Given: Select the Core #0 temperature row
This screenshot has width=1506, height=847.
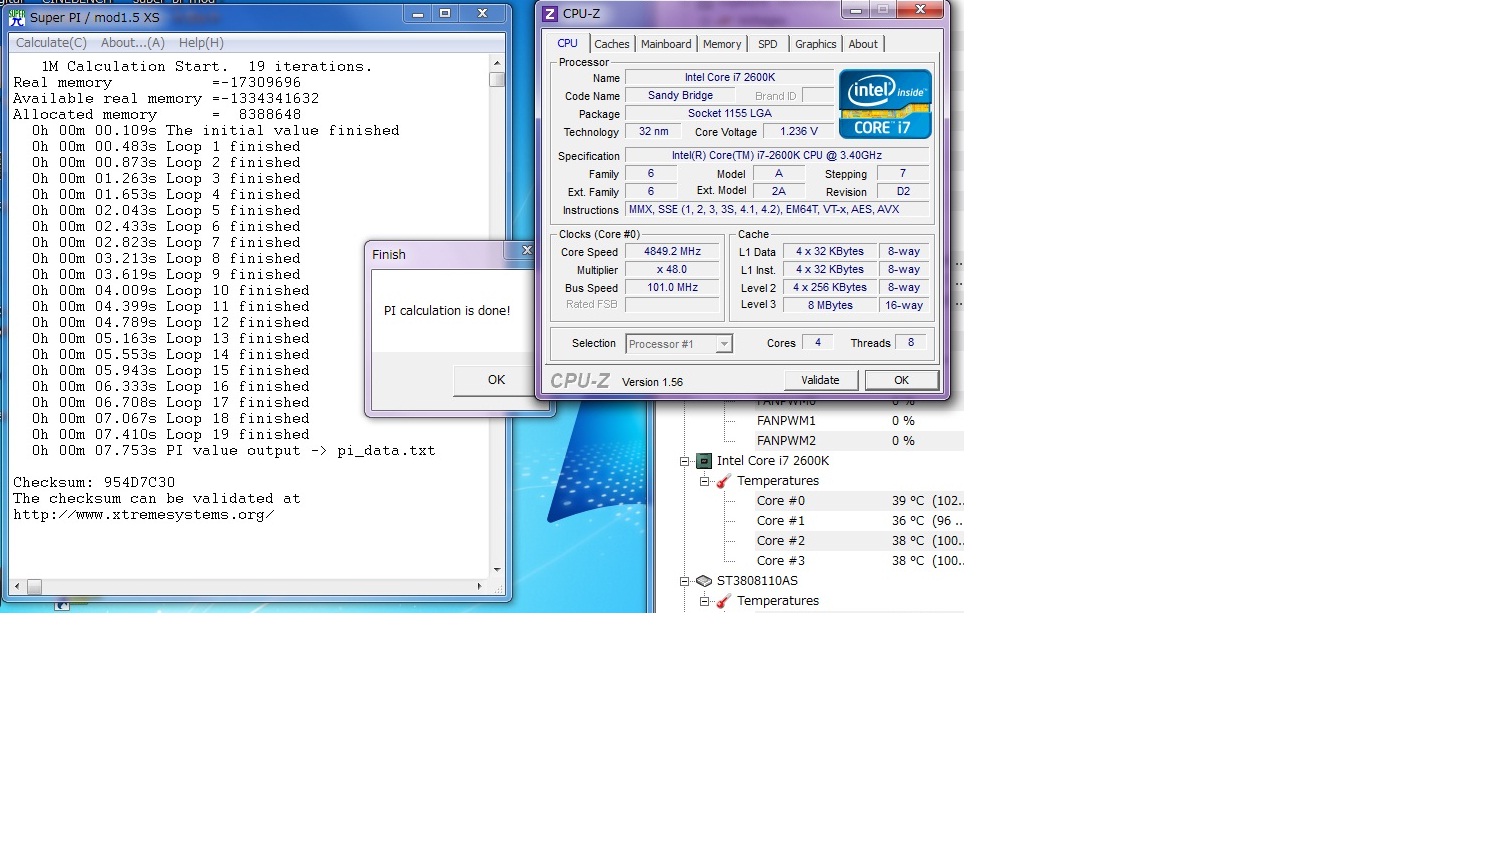Looking at the screenshot, I should [860, 501].
